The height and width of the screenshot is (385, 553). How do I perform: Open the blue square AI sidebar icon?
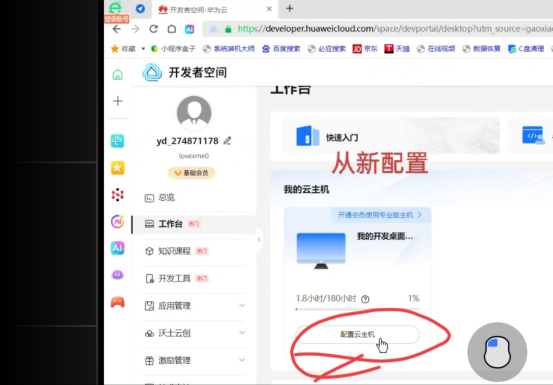pos(117,248)
